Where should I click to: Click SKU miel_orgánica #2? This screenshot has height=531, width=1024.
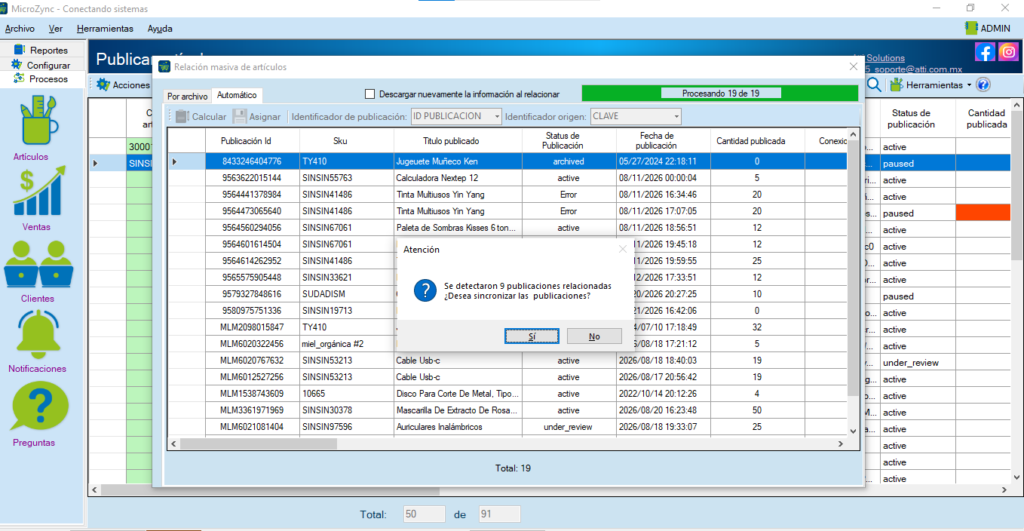pos(346,344)
